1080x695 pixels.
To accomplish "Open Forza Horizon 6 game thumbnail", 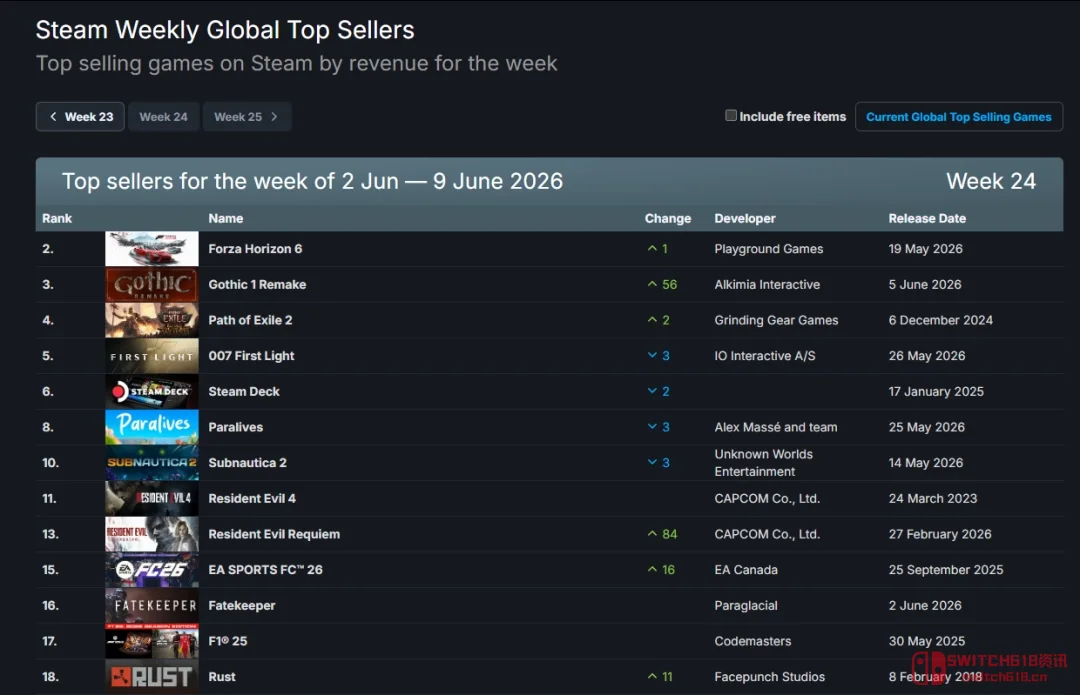I will coord(152,249).
